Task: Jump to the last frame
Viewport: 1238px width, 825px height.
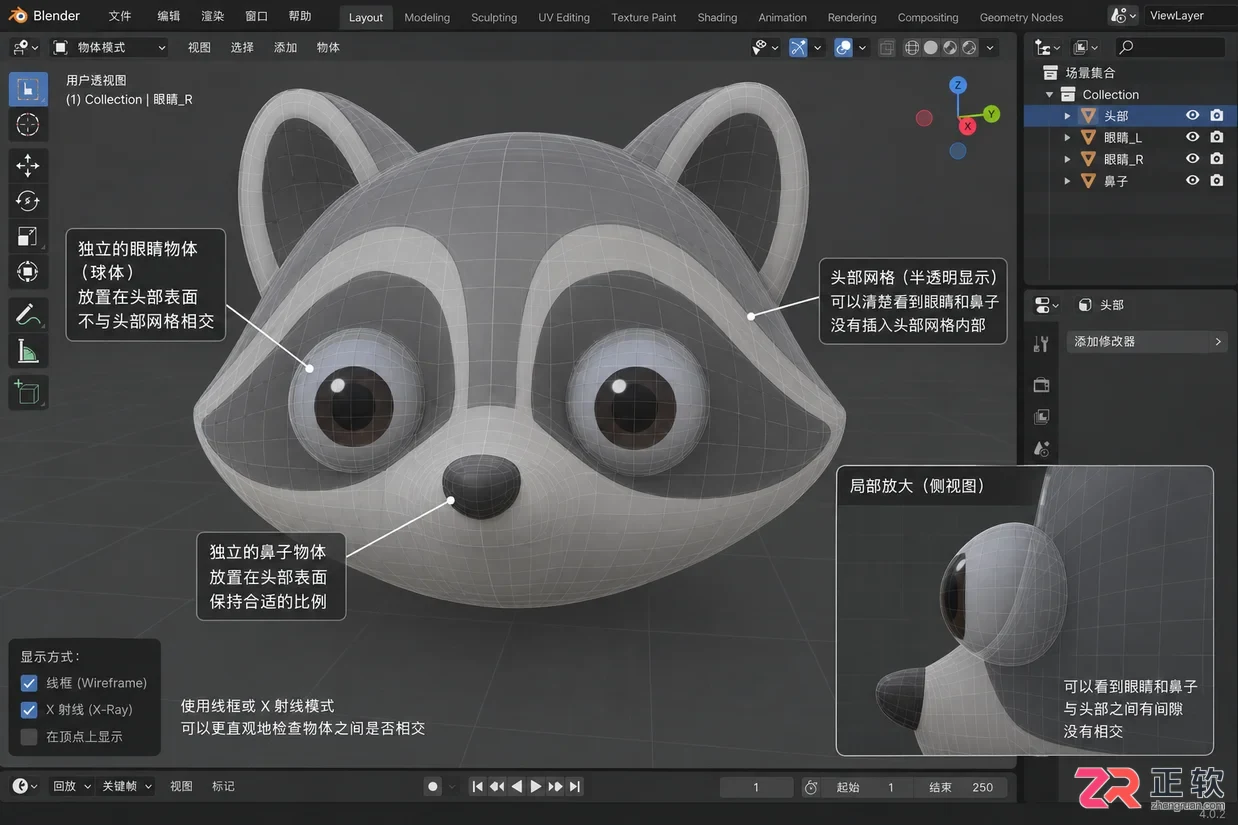Action: pos(575,787)
